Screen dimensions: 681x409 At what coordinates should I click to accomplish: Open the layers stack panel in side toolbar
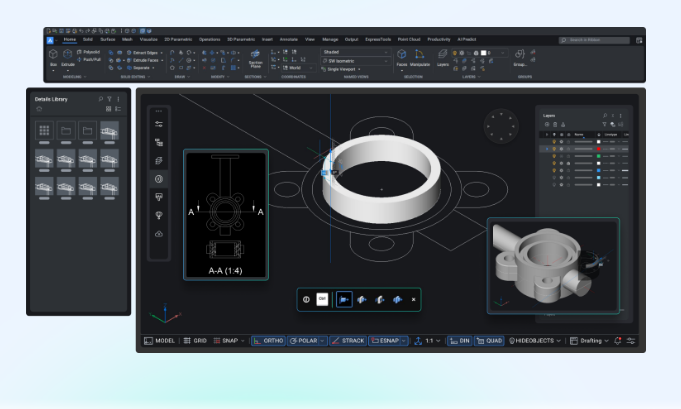159,161
